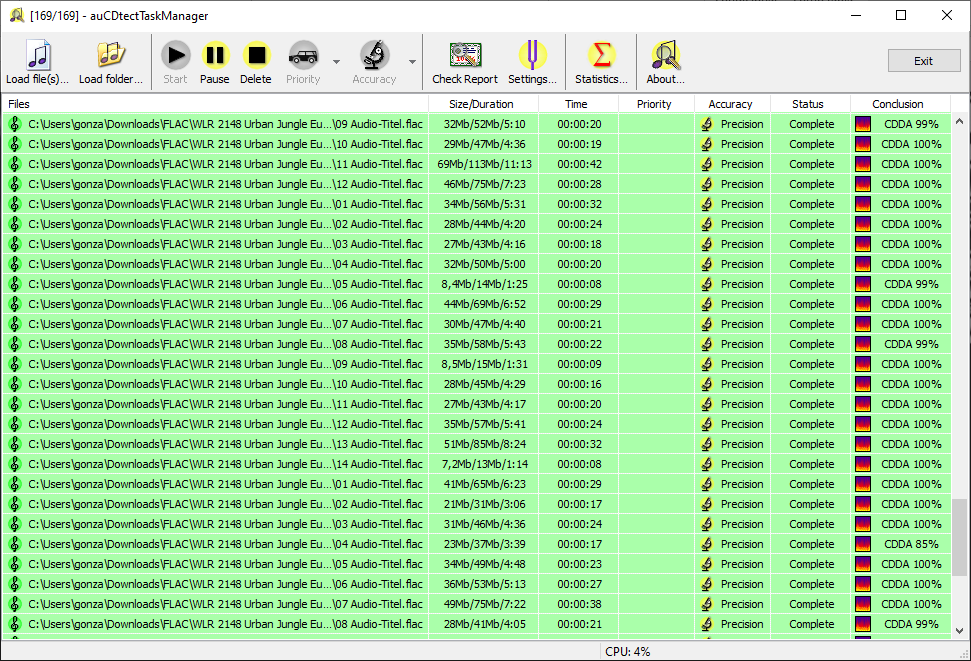
Task: Click the scrollbar down arrow
Action: [959, 631]
